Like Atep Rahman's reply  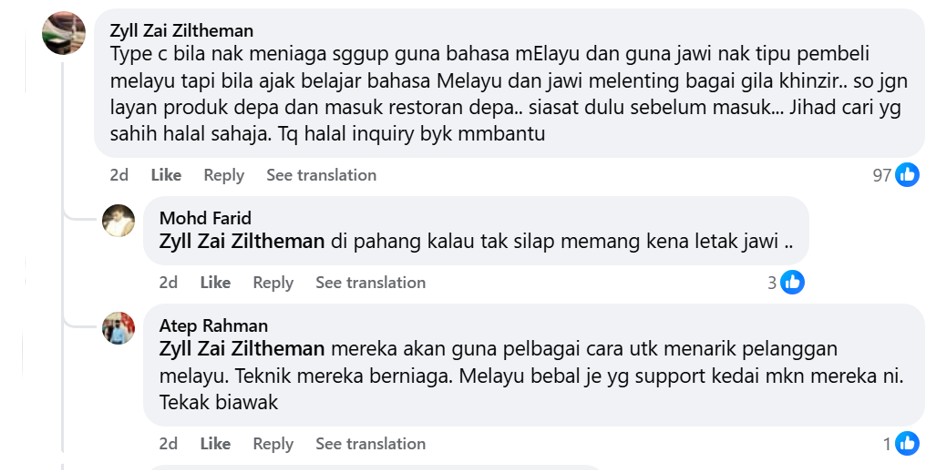pyautogui.click(x=215, y=444)
